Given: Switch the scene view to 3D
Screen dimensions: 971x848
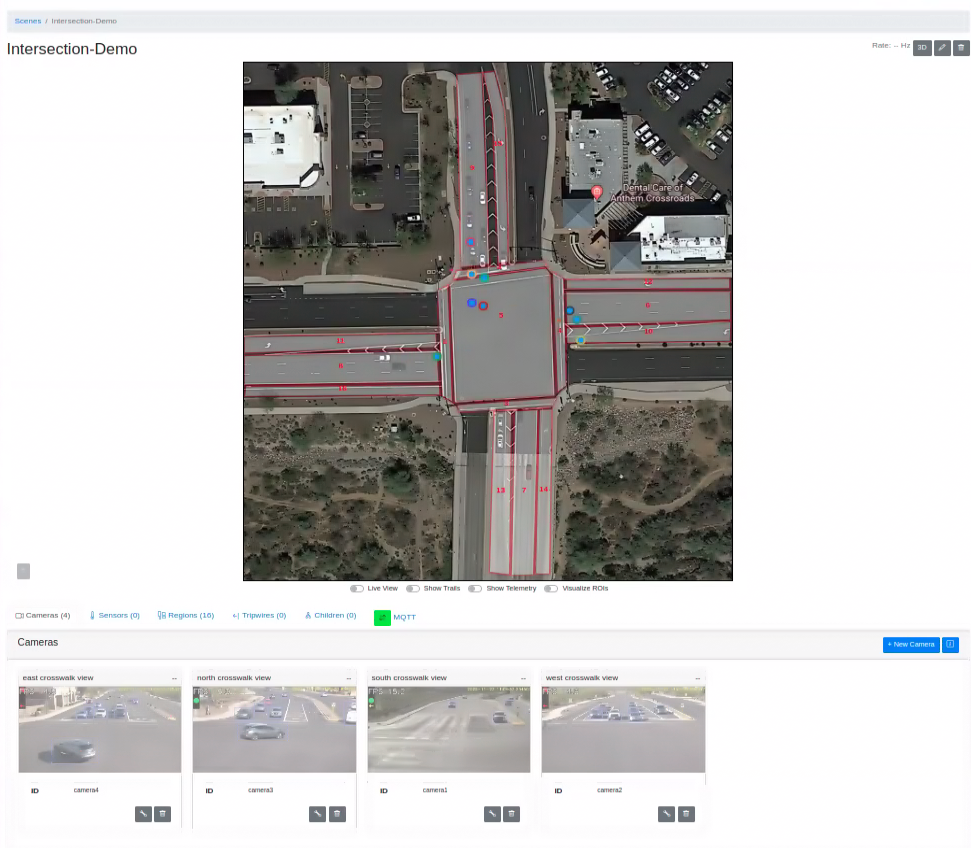Looking at the screenshot, I should tap(922, 47).
